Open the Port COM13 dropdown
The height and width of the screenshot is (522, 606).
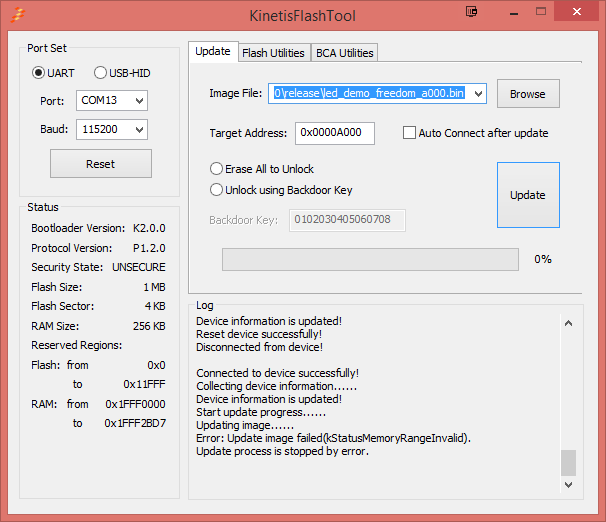[x=112, y=100]
